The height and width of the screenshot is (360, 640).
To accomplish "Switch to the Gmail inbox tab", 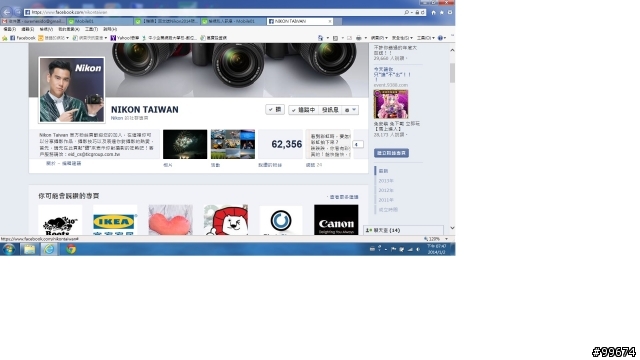I will pyautogui.click(x=33, y=21).
